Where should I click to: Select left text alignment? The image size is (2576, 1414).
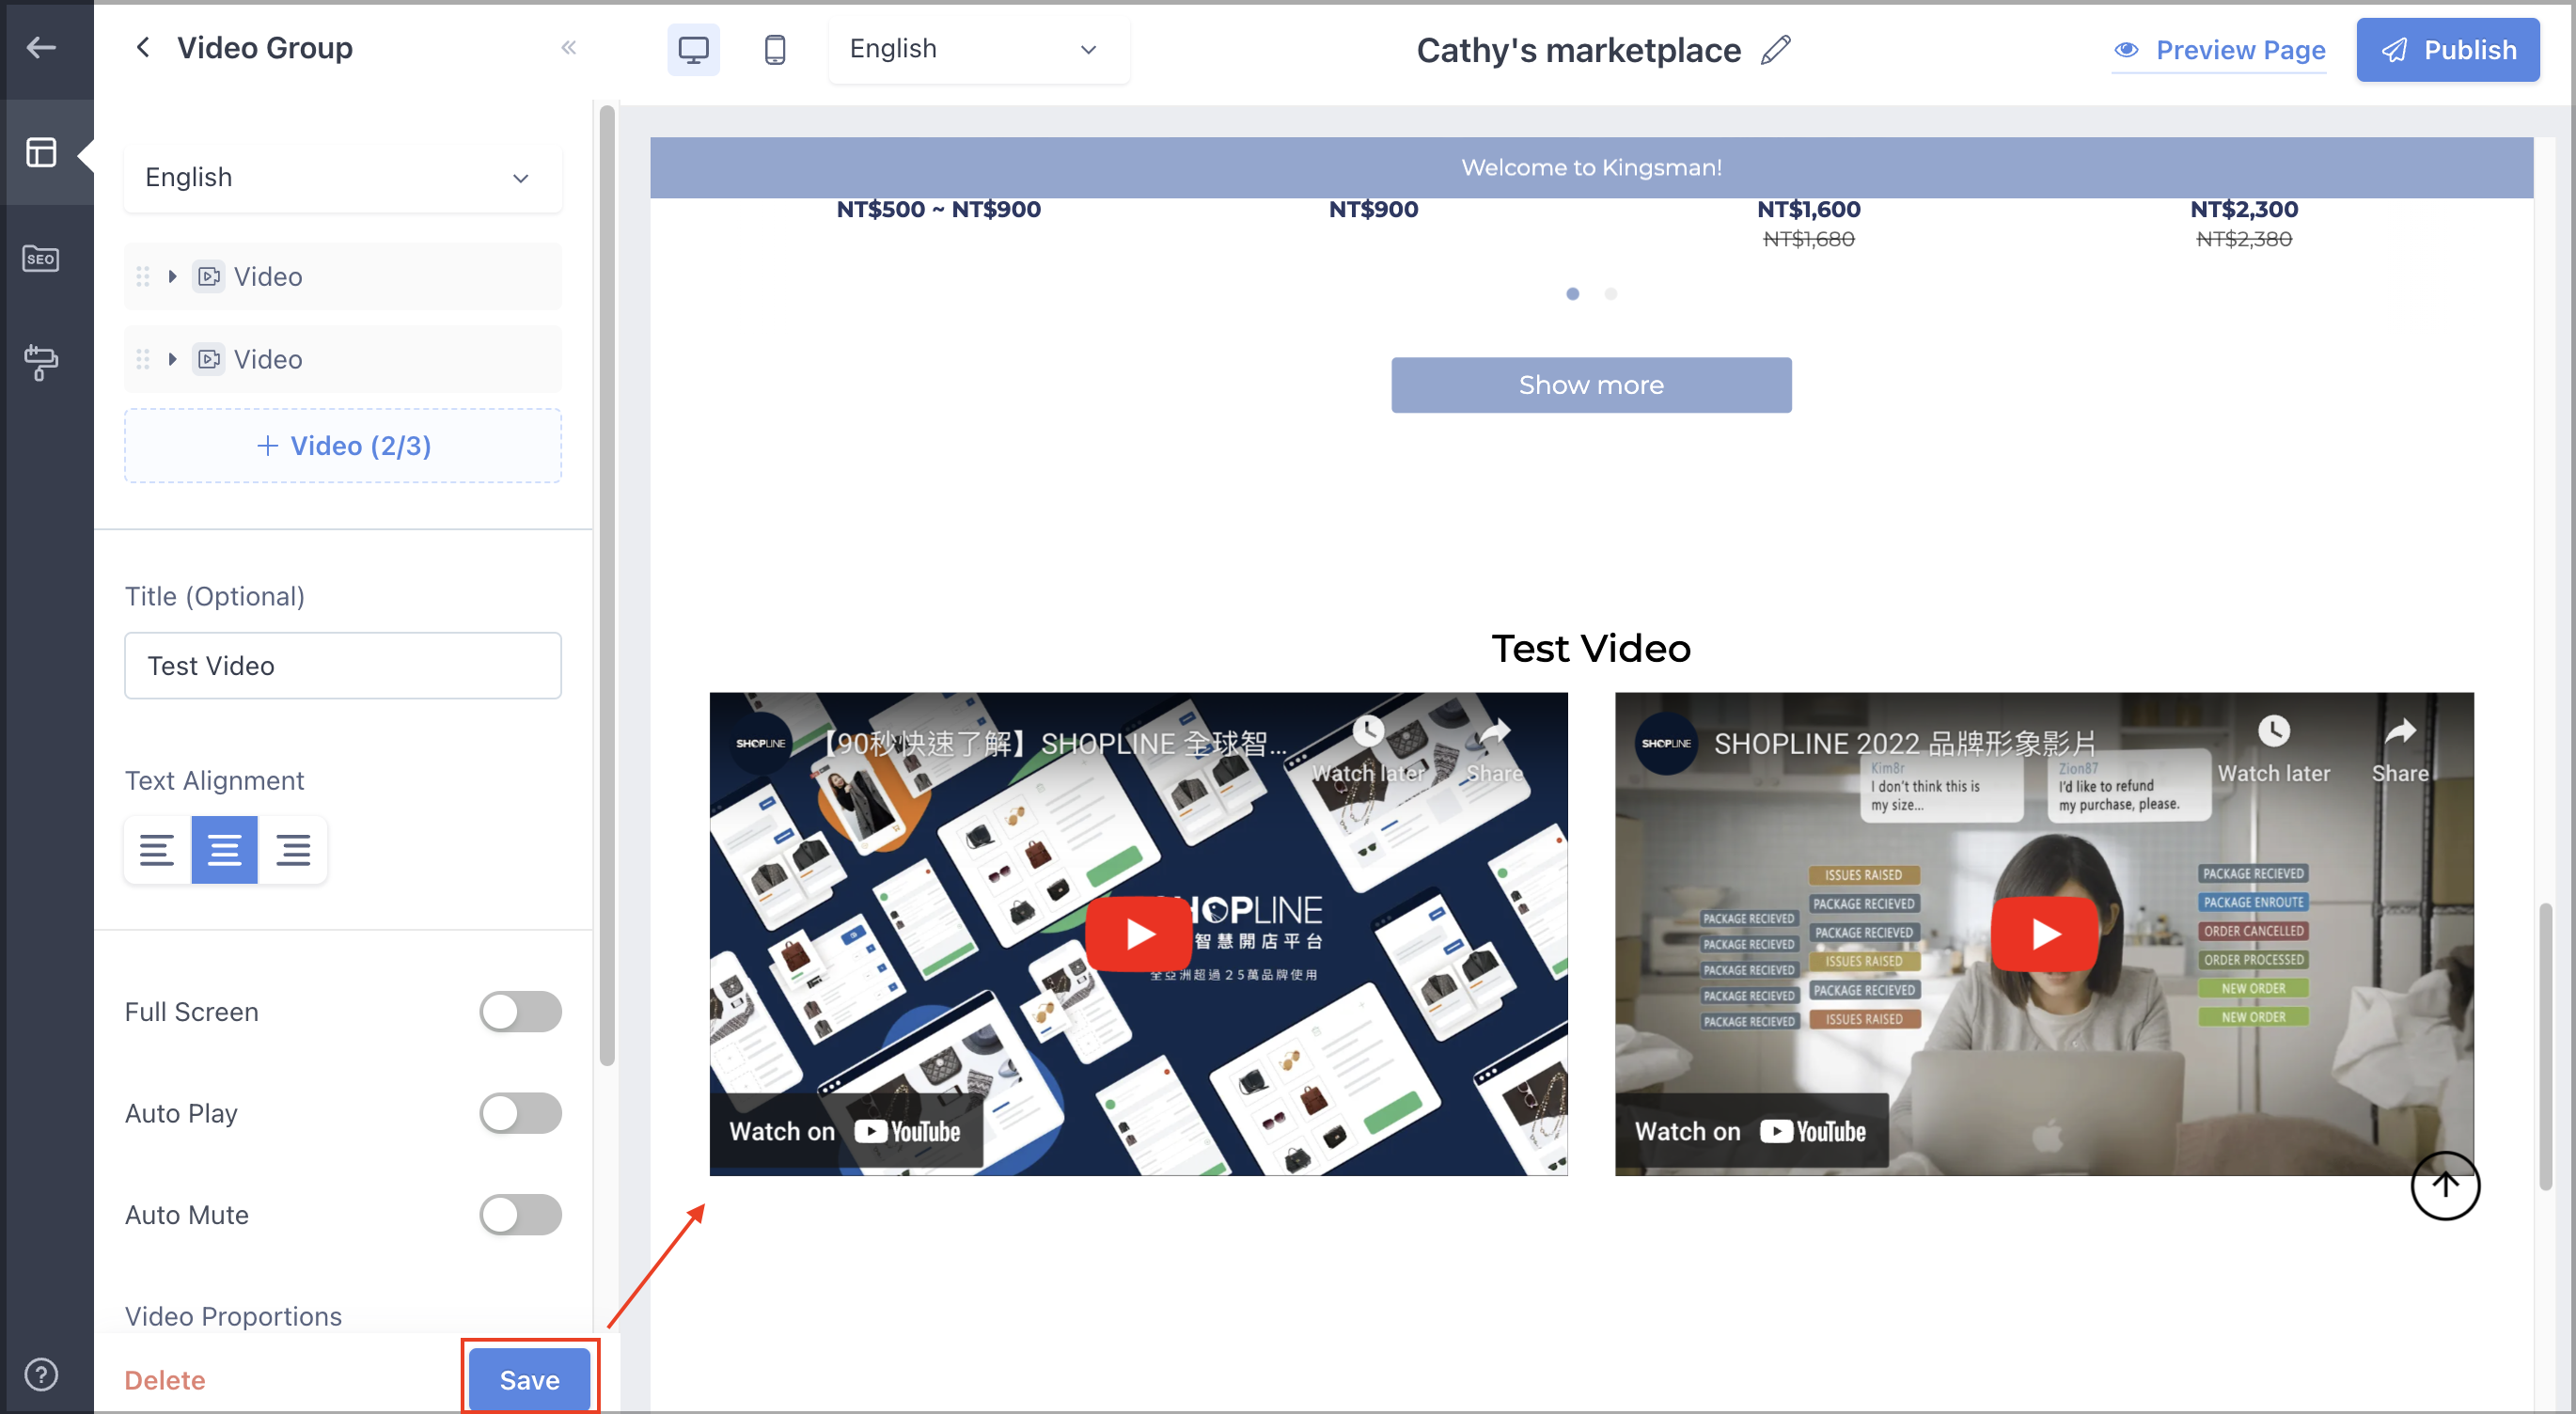[x=157, y=850]
